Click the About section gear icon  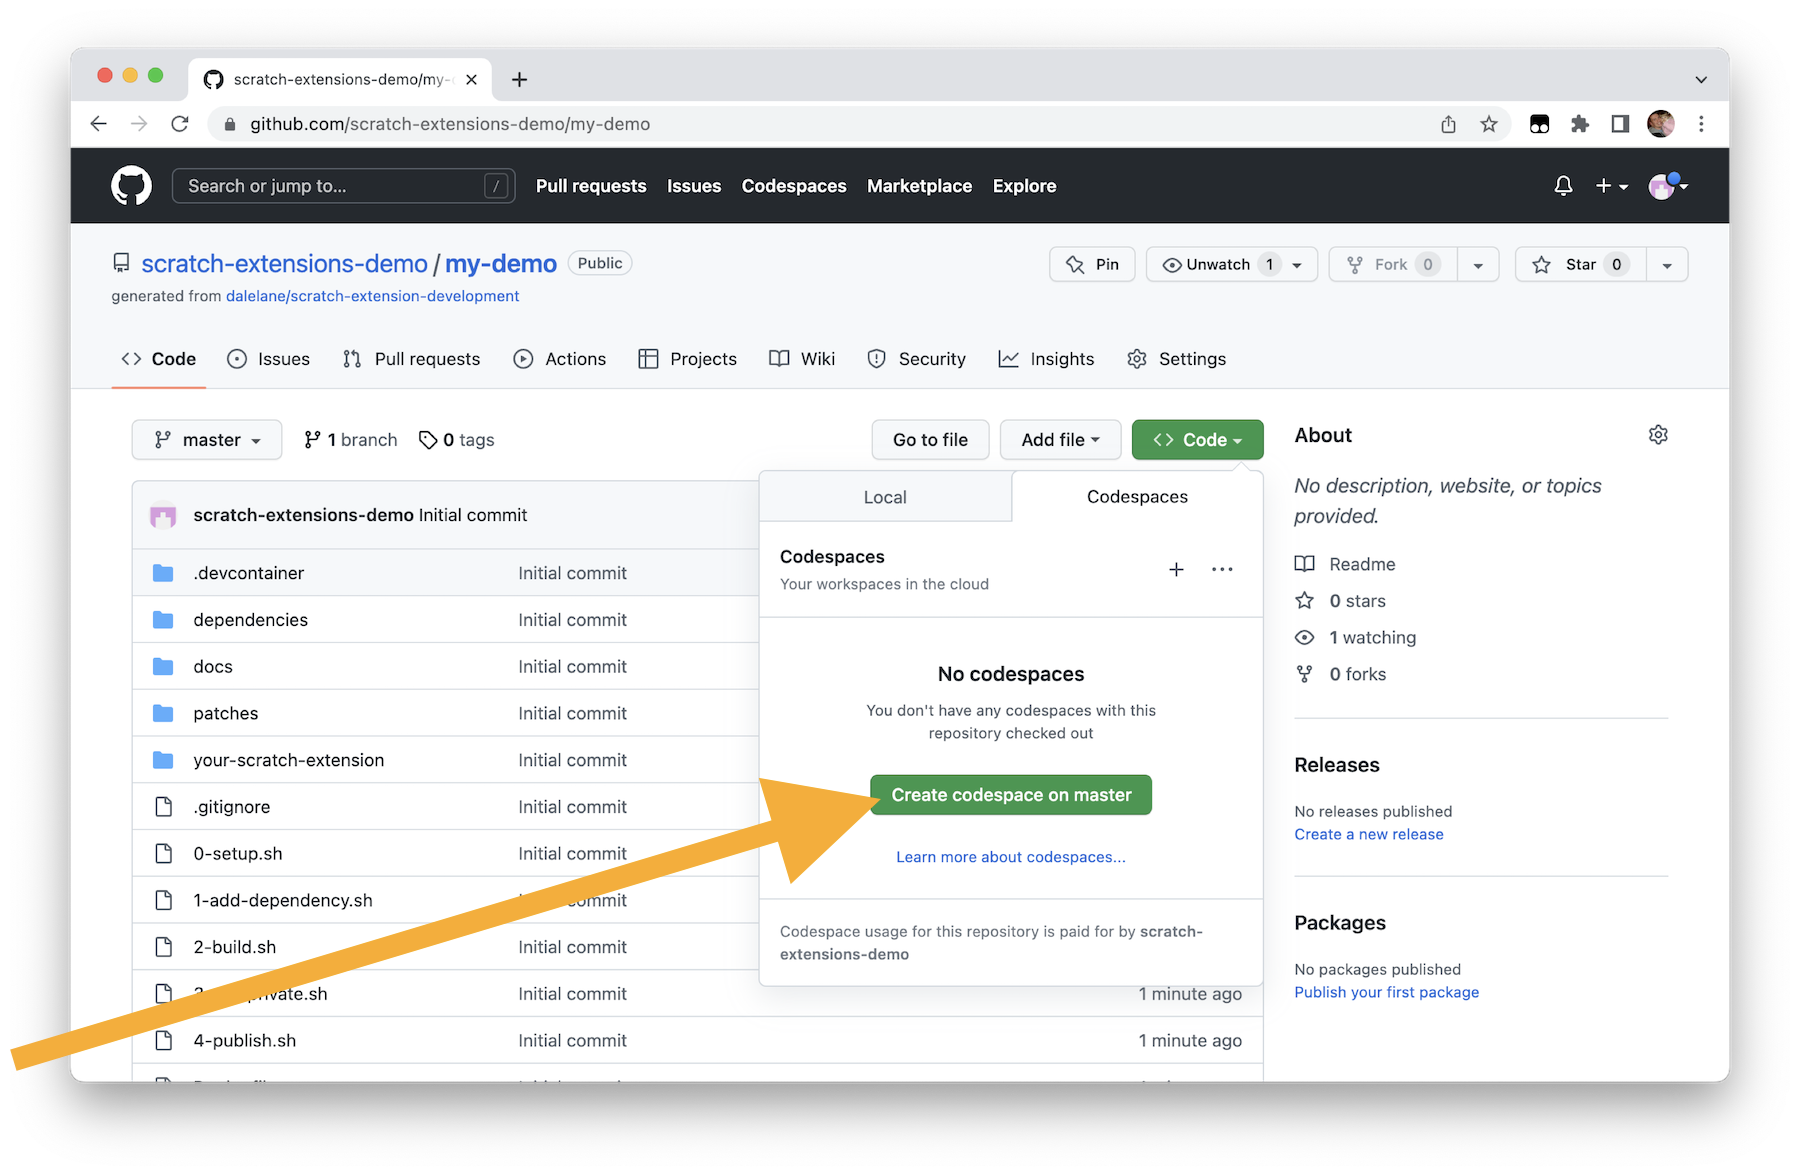click(1658, 435)
